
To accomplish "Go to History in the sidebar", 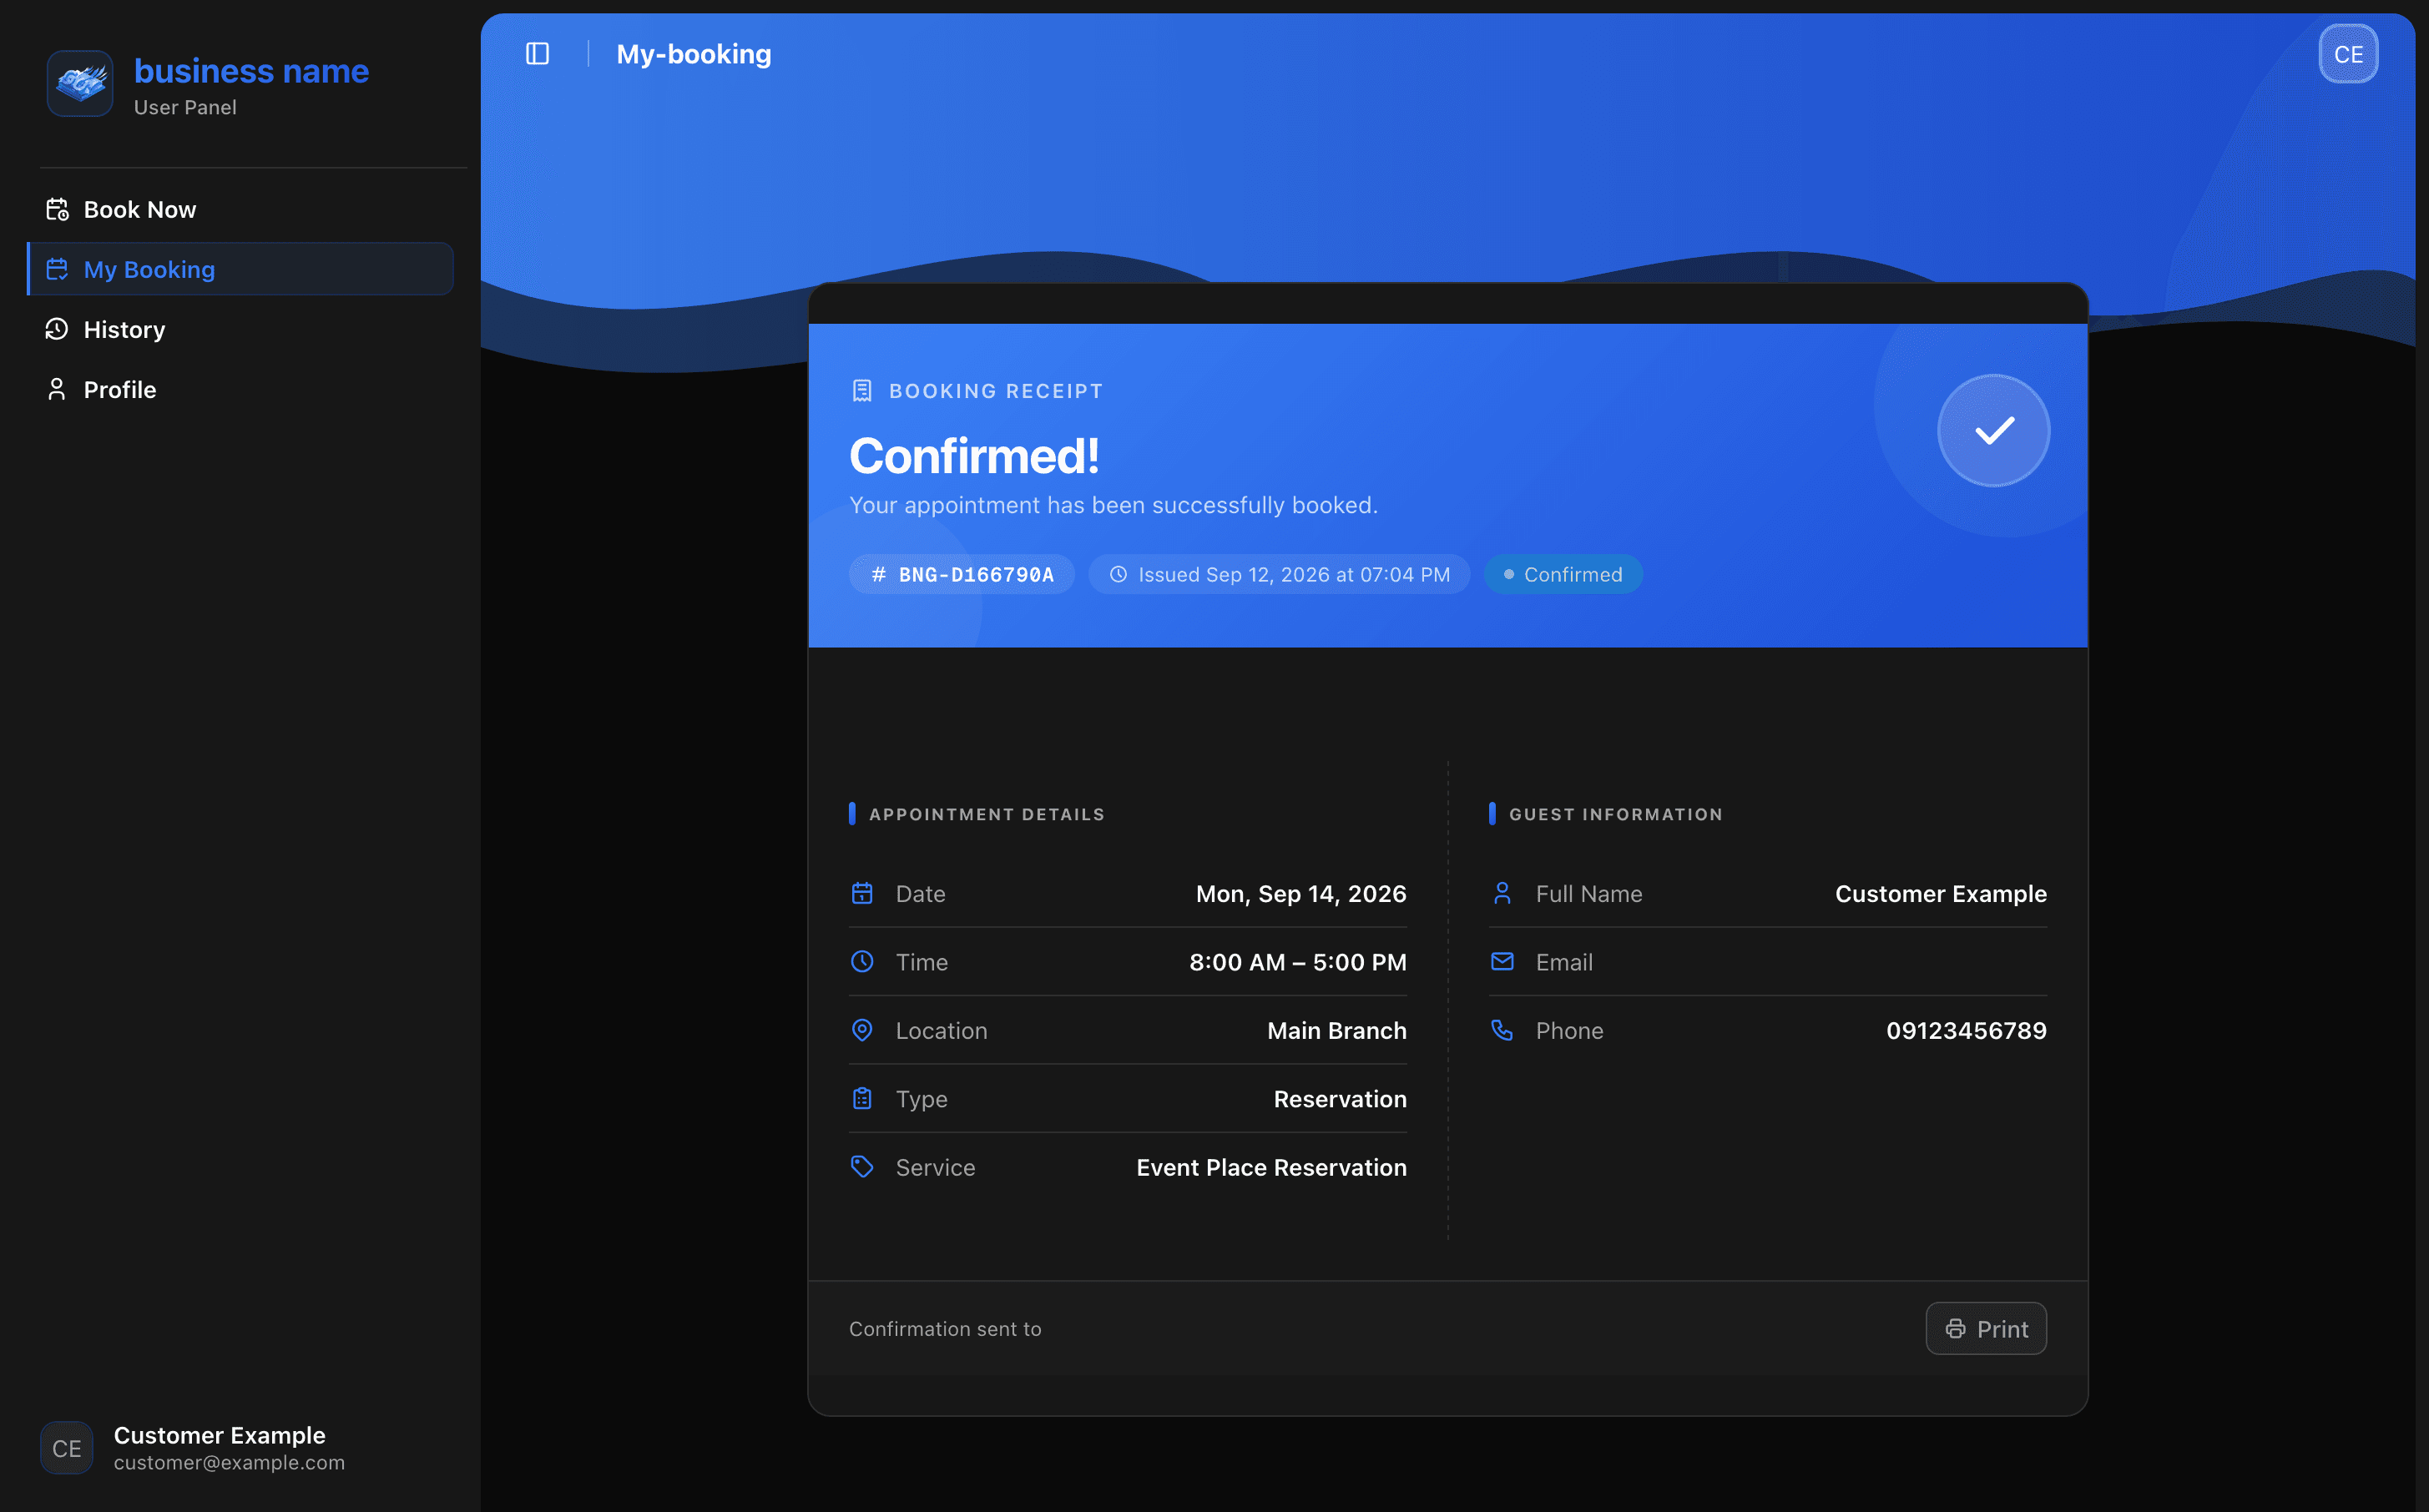I will [240, 330].
